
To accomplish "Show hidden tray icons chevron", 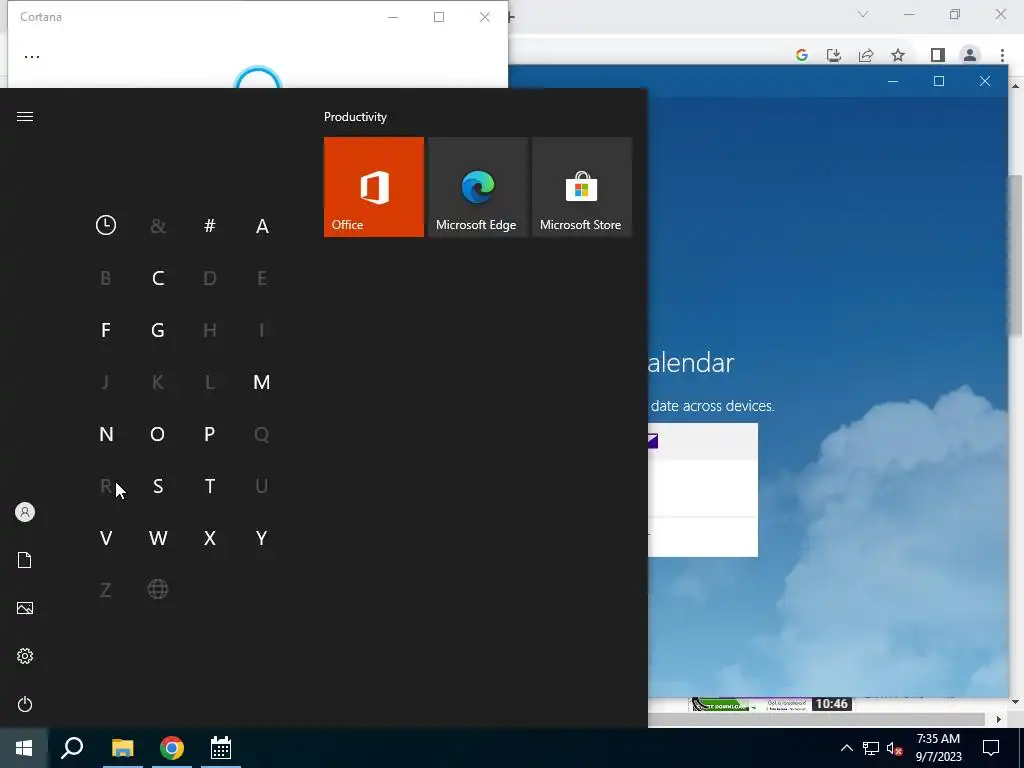I will point(846,748).
